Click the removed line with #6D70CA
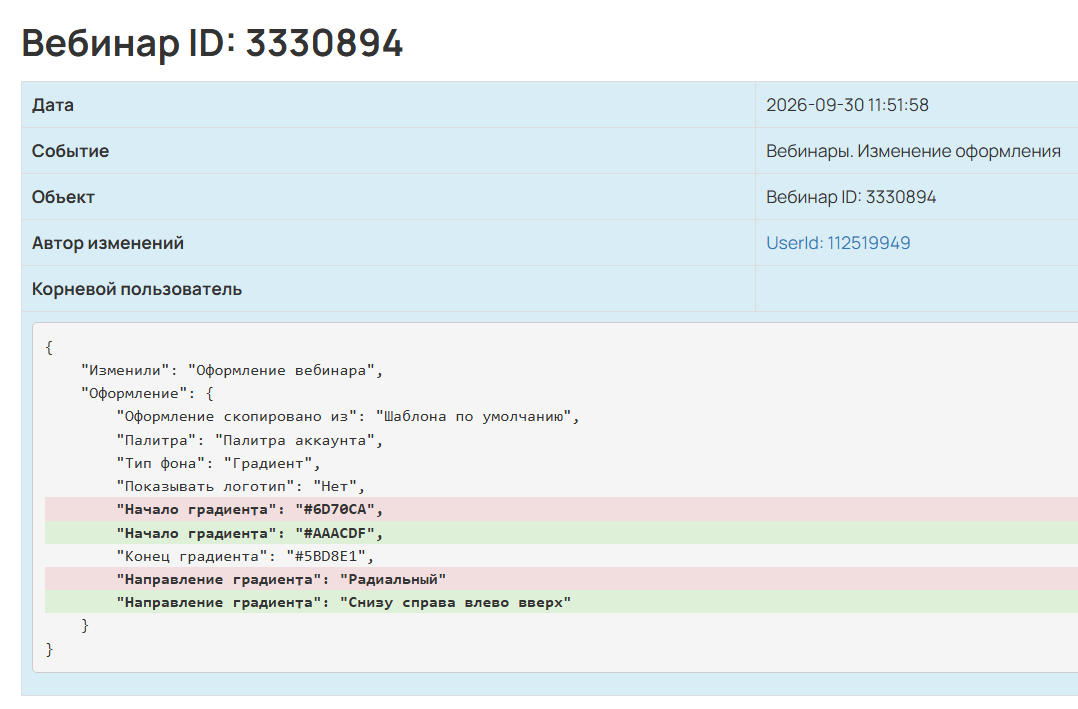This screenshot has height=709, width=1078. point(561,510)
